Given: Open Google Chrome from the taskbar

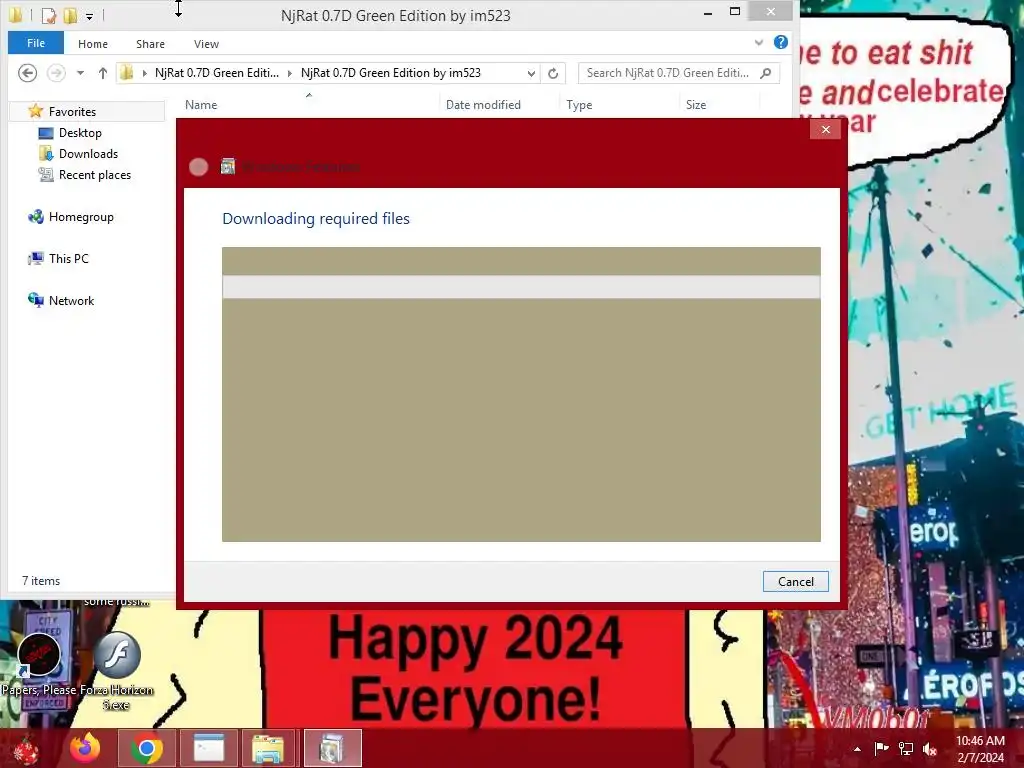Looking at the screenshot, I should pyautogui.click(x=146, y=748).
